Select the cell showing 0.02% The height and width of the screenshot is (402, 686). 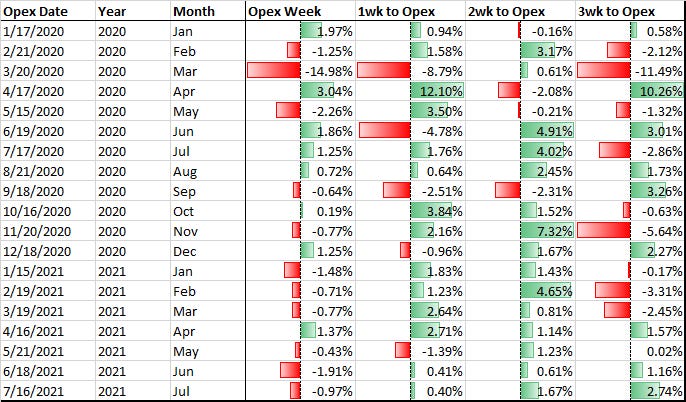[631, 351]
